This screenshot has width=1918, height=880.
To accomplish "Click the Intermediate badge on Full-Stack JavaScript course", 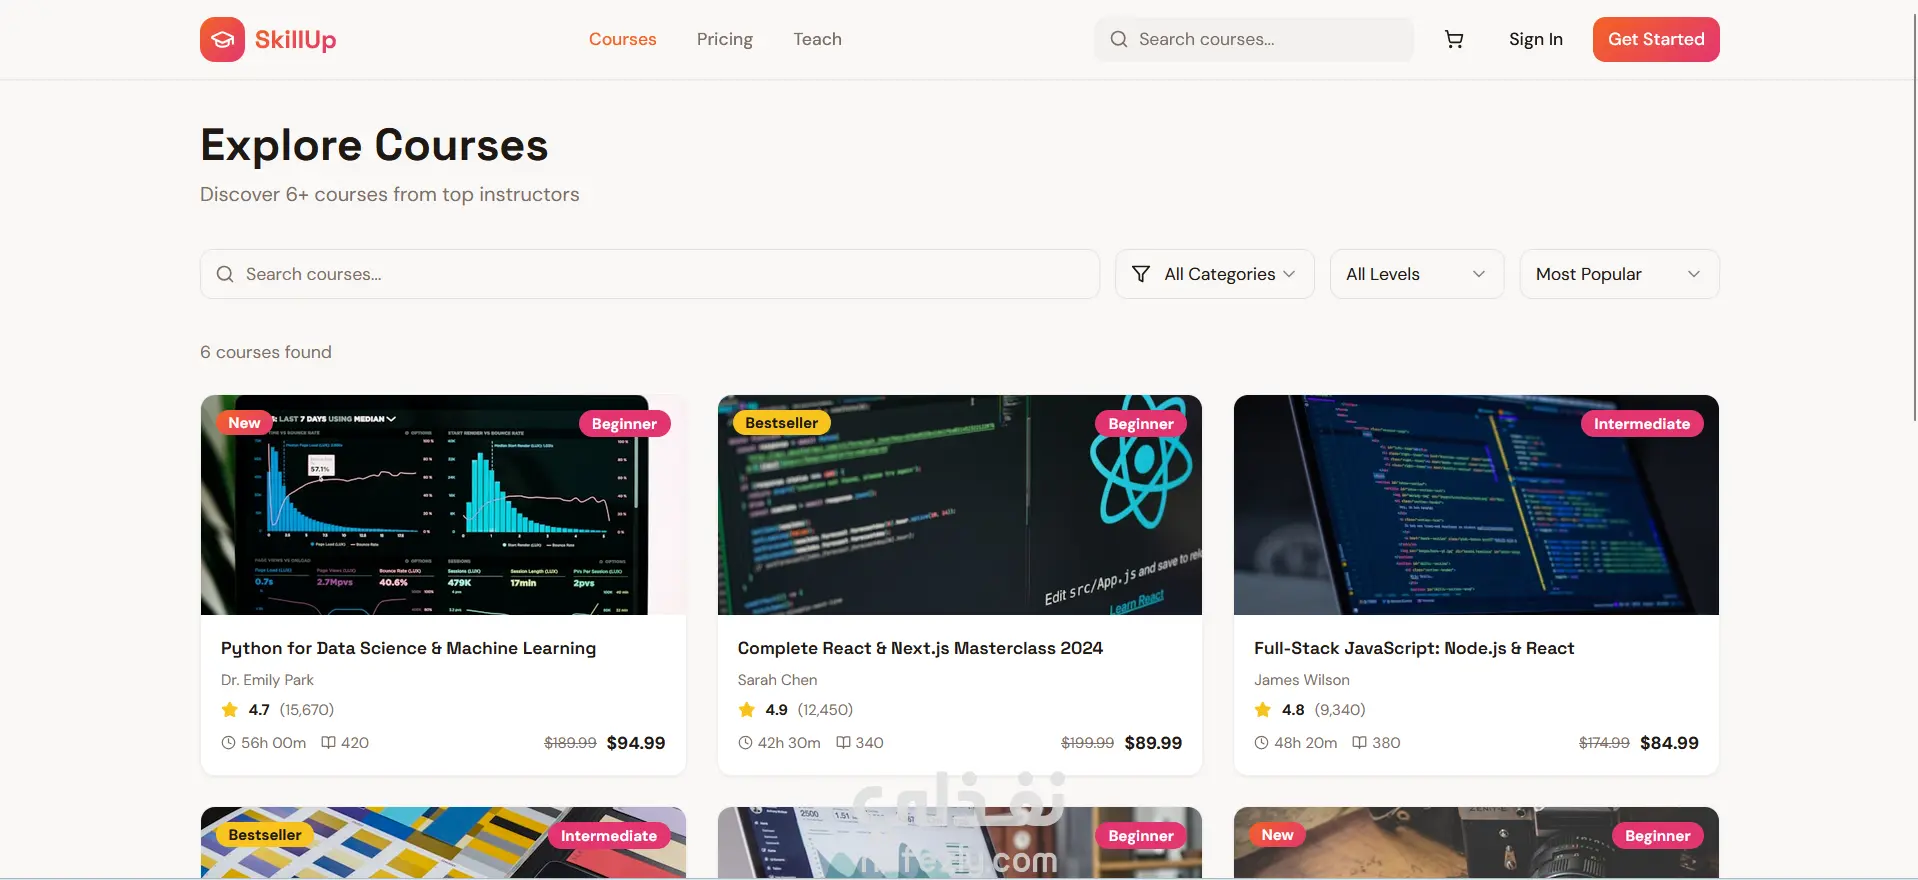I will [x=1642, y=424].
